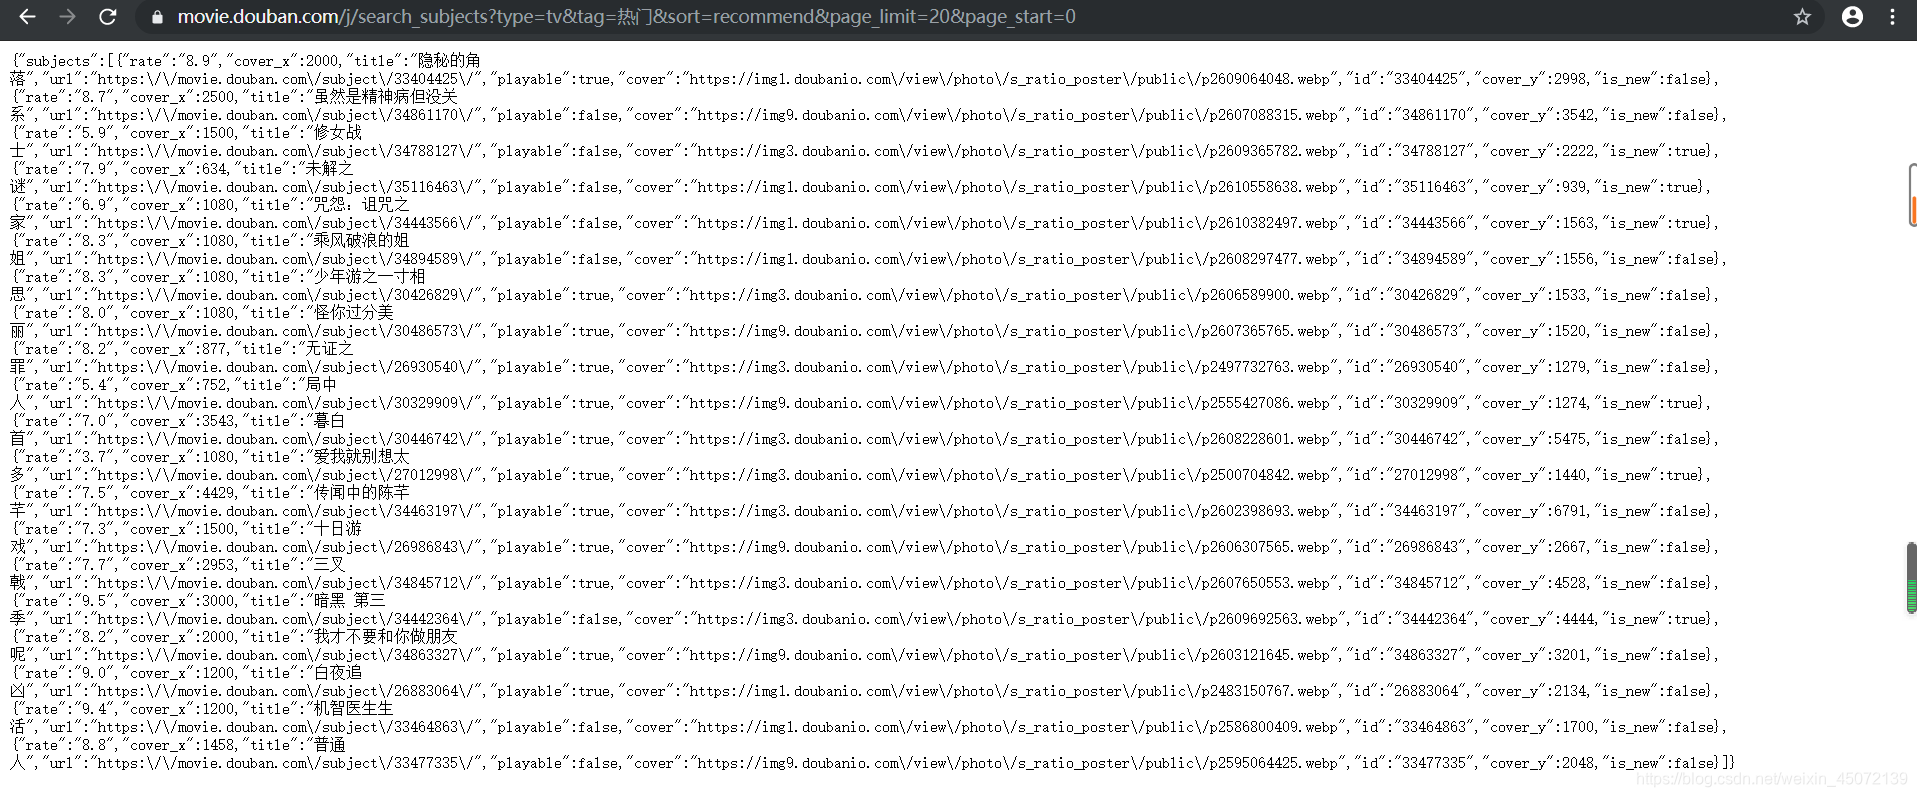Select the title "我才不要和你做朋友"
The image size is (1917, 797).
[385, 637]
